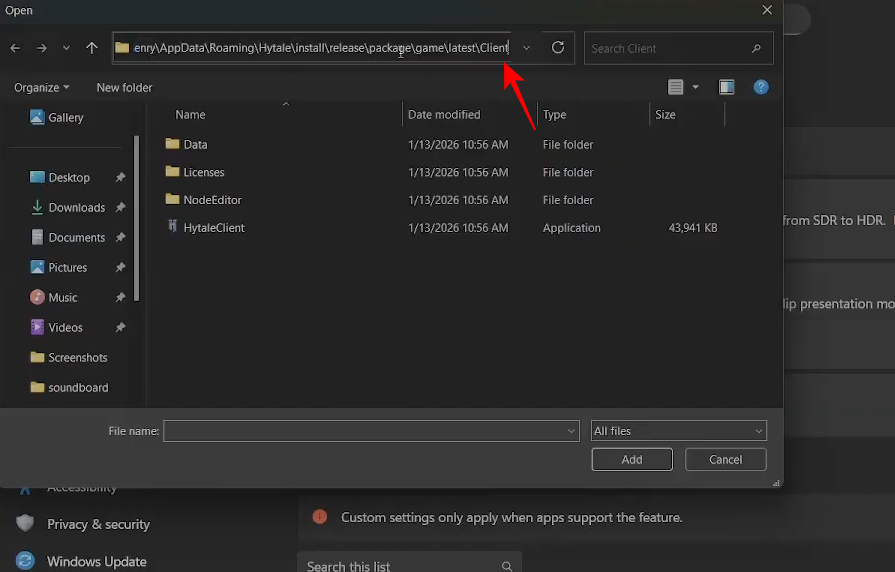Open the All files type dropdown
This screenshot has height=572, width=895.
pos(678,431)
